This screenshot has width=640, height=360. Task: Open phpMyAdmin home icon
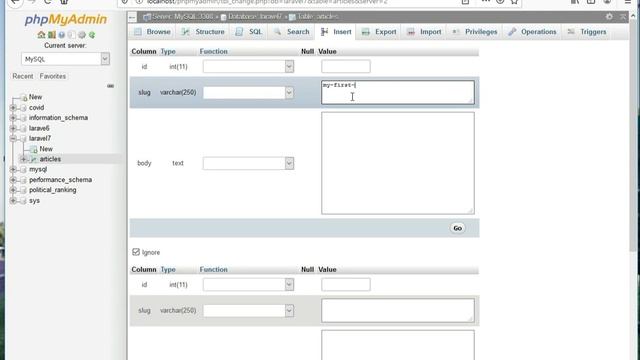pyautogui.click(x=41, y=35)
